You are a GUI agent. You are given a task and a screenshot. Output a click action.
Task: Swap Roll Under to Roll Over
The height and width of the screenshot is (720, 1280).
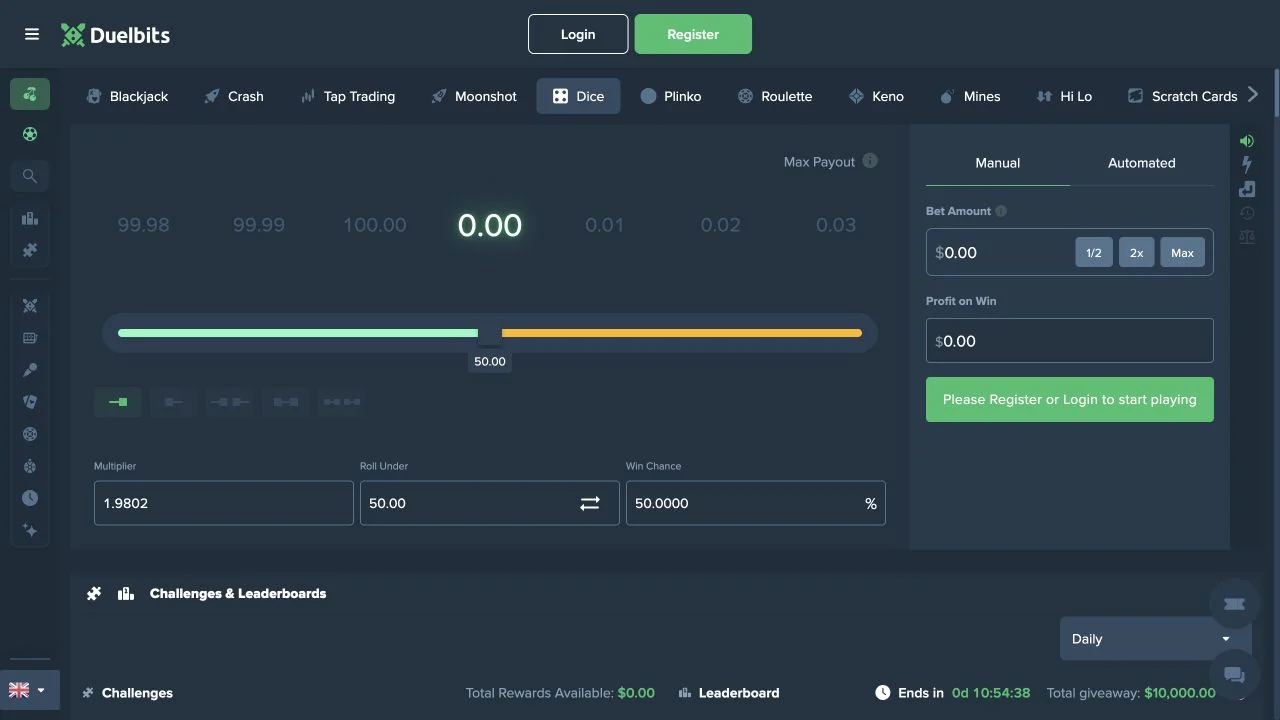(x=590, y=503)
